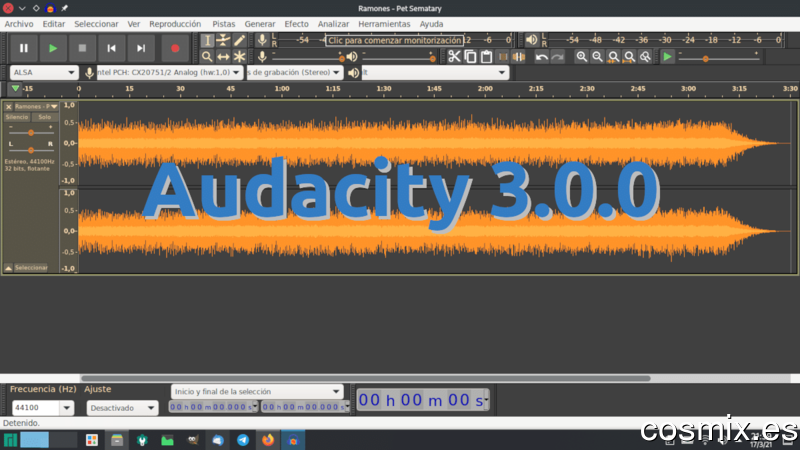
Task: Adjust the playback volume slider
Action: pos(398,58)
